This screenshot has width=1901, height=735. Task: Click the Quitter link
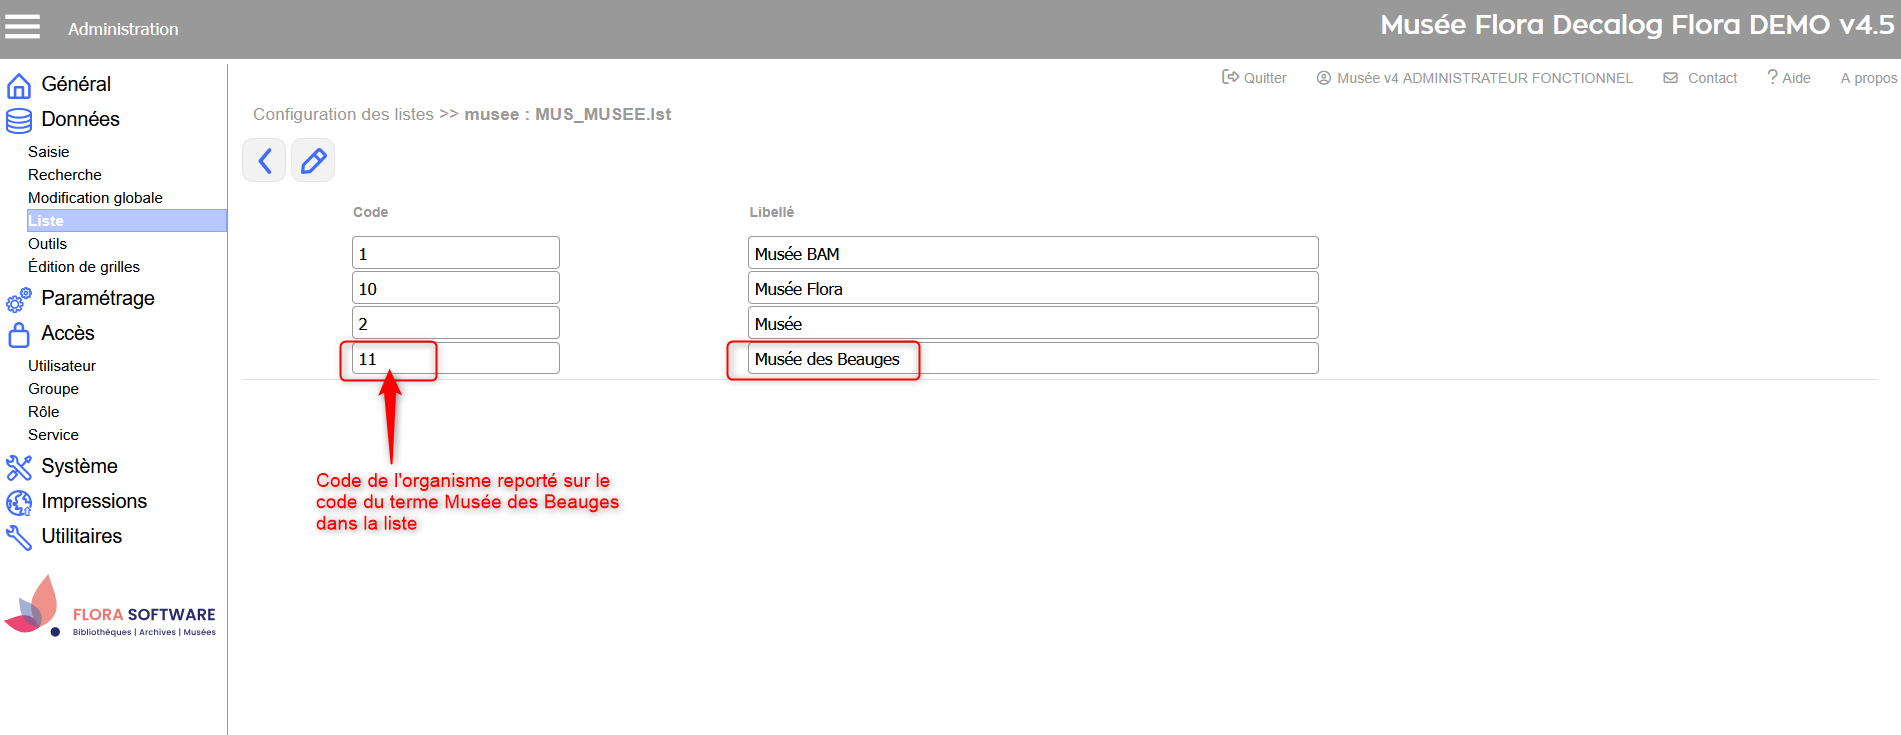(x=1255, y=78)
